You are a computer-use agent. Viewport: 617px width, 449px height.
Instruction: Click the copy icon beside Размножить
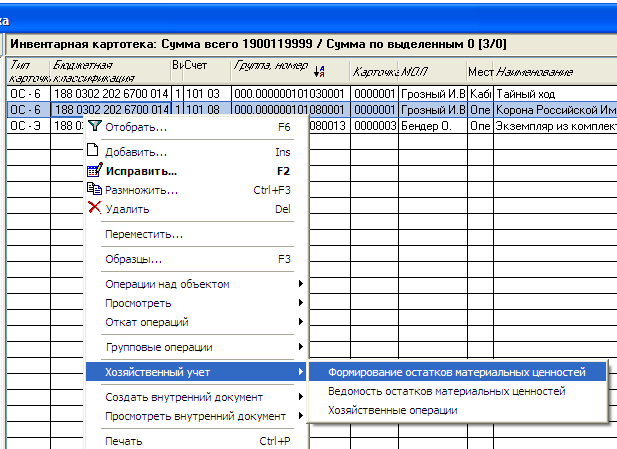95,189
